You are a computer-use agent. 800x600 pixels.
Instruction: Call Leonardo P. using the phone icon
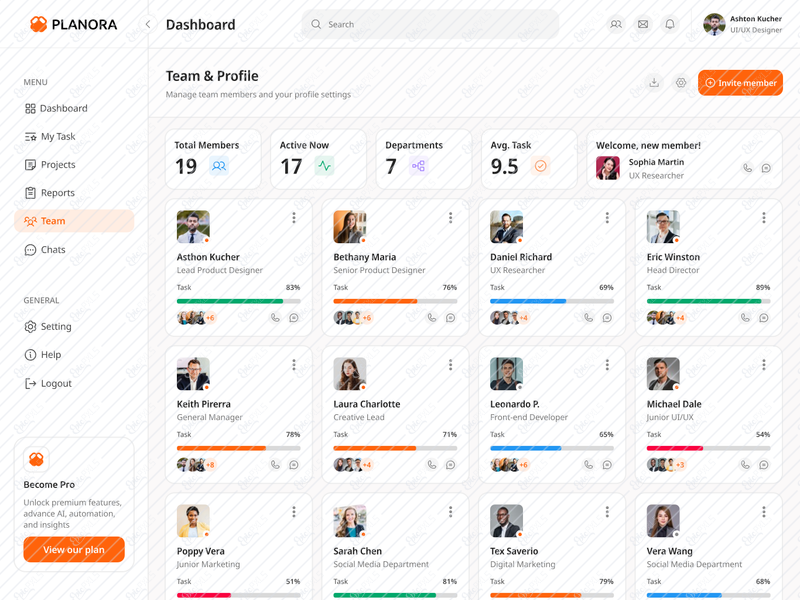point(588,465)
